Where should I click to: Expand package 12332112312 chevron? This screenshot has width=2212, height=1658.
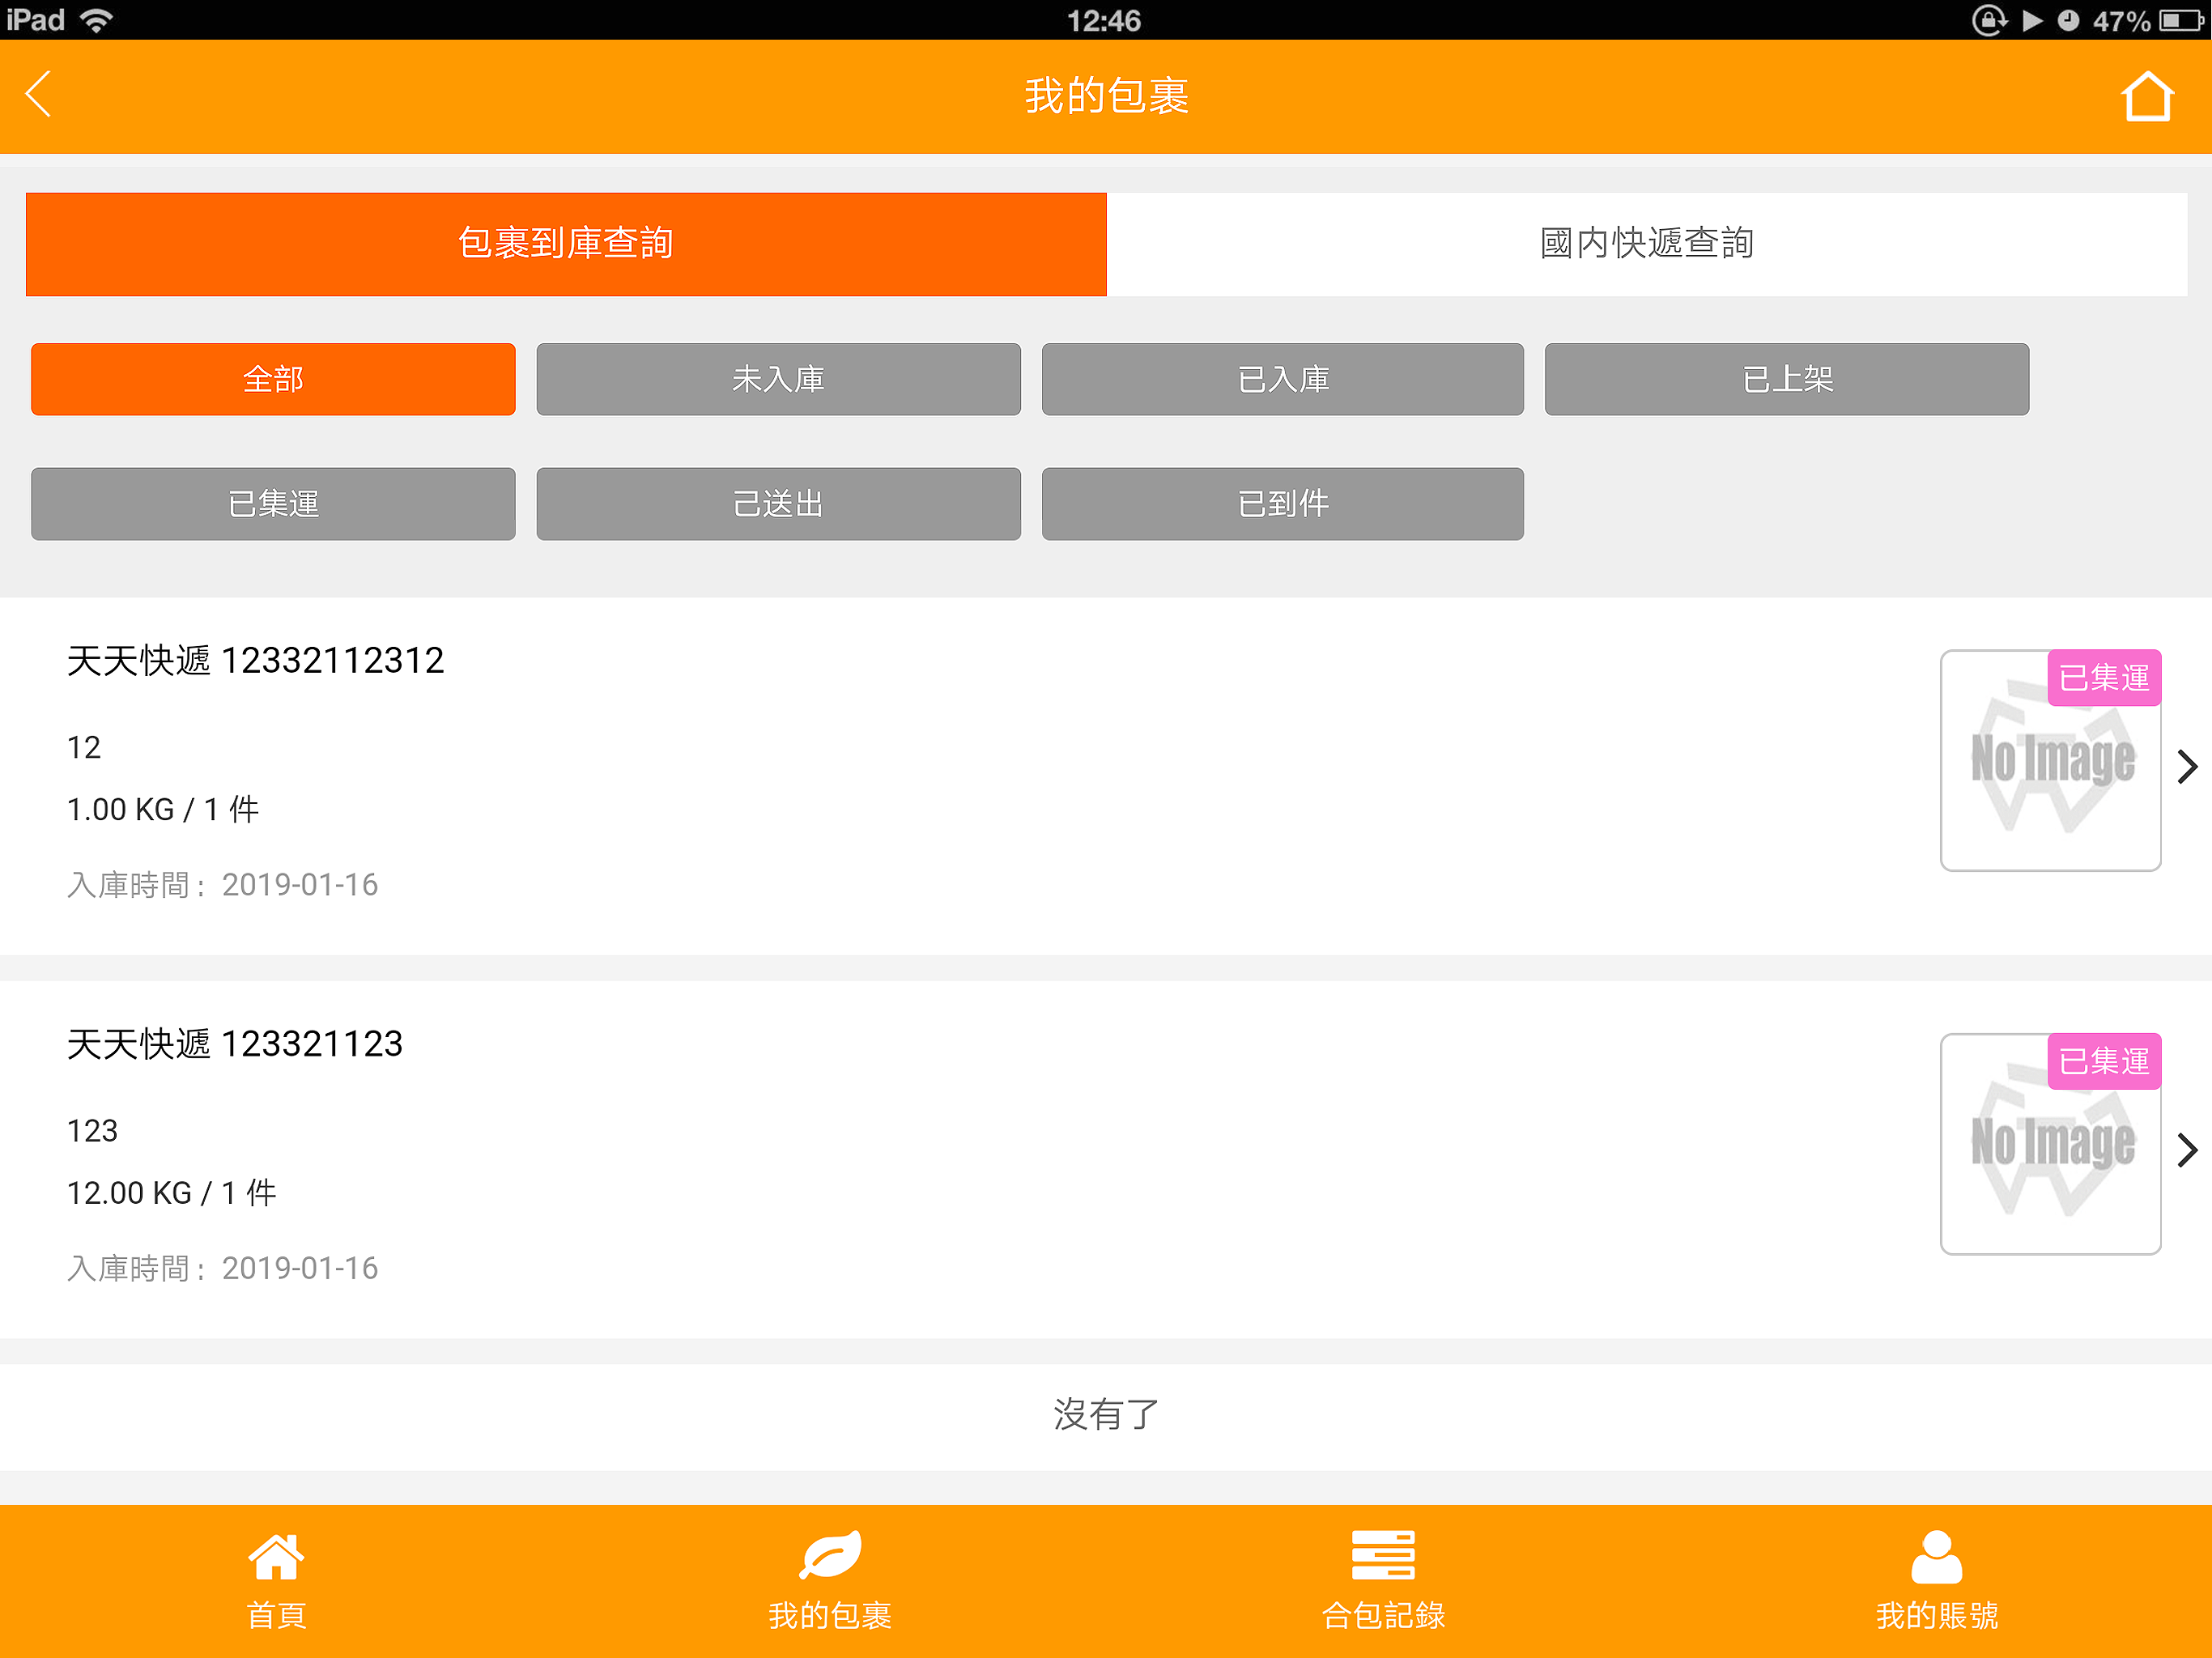coord(2187,766)
